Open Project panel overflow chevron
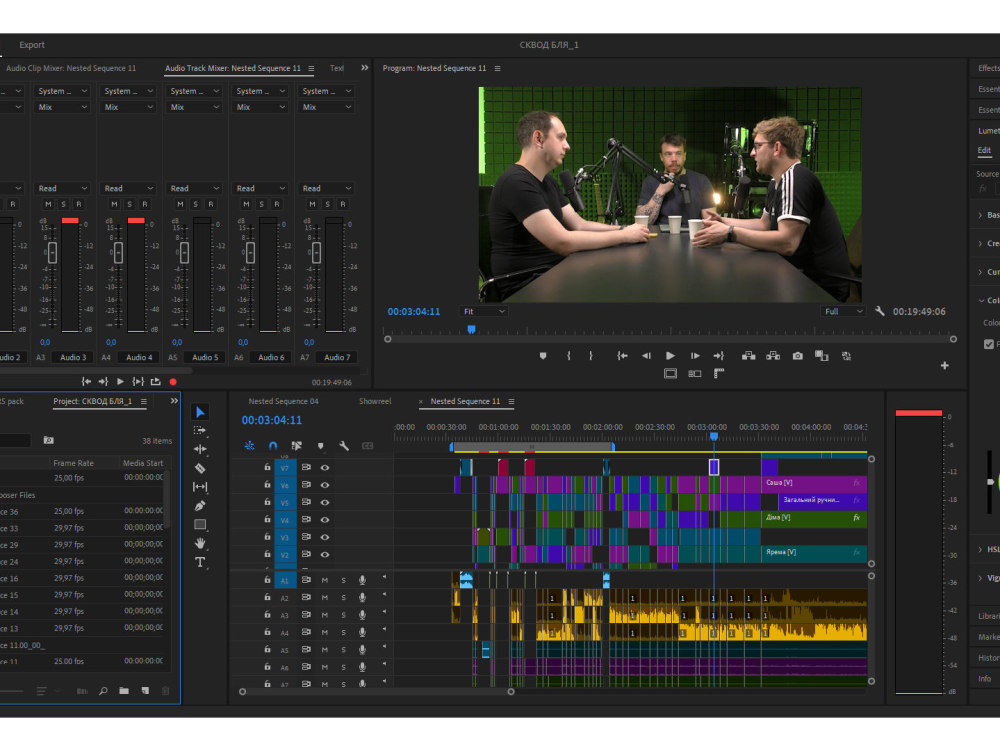This screenshot has width=1000, height=751. pos(174,401)
